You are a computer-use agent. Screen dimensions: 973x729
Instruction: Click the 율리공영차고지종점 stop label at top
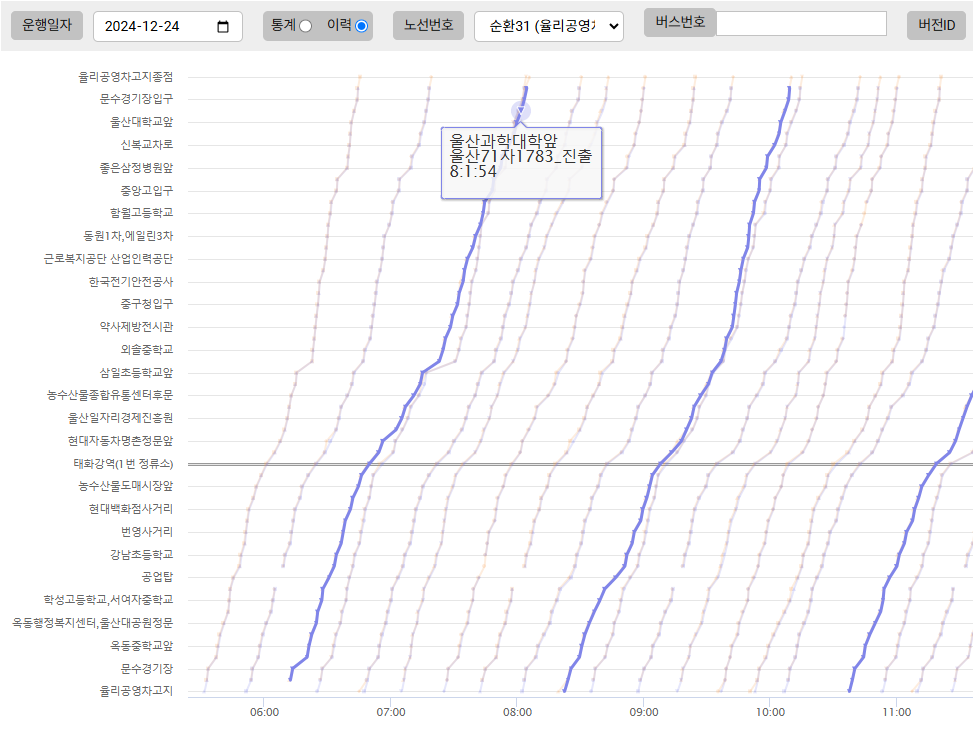[x=125, y=76]
